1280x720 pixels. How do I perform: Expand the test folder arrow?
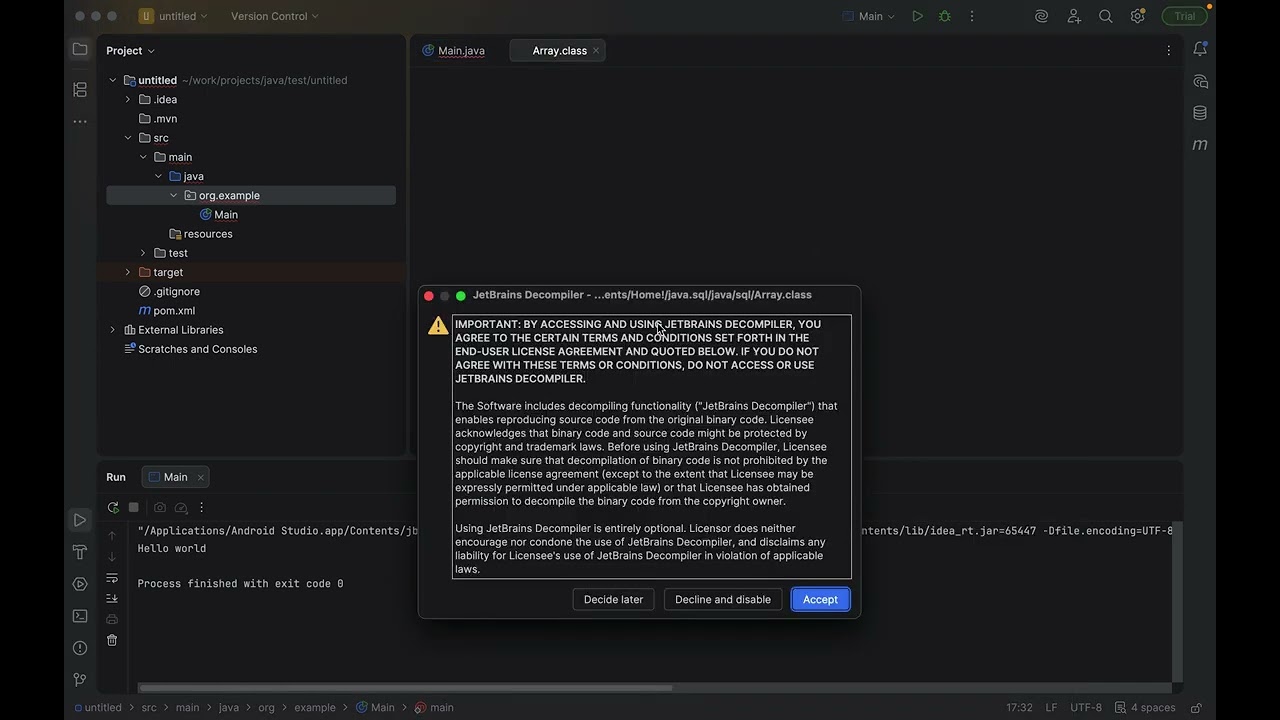pos(143,253)
